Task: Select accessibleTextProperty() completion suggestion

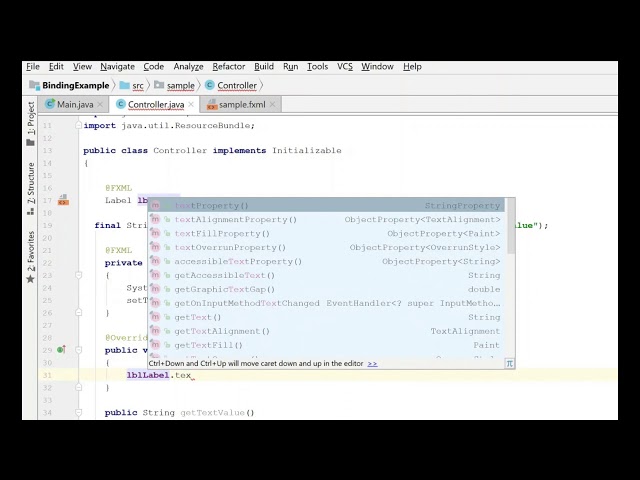Action: [326, 261]
